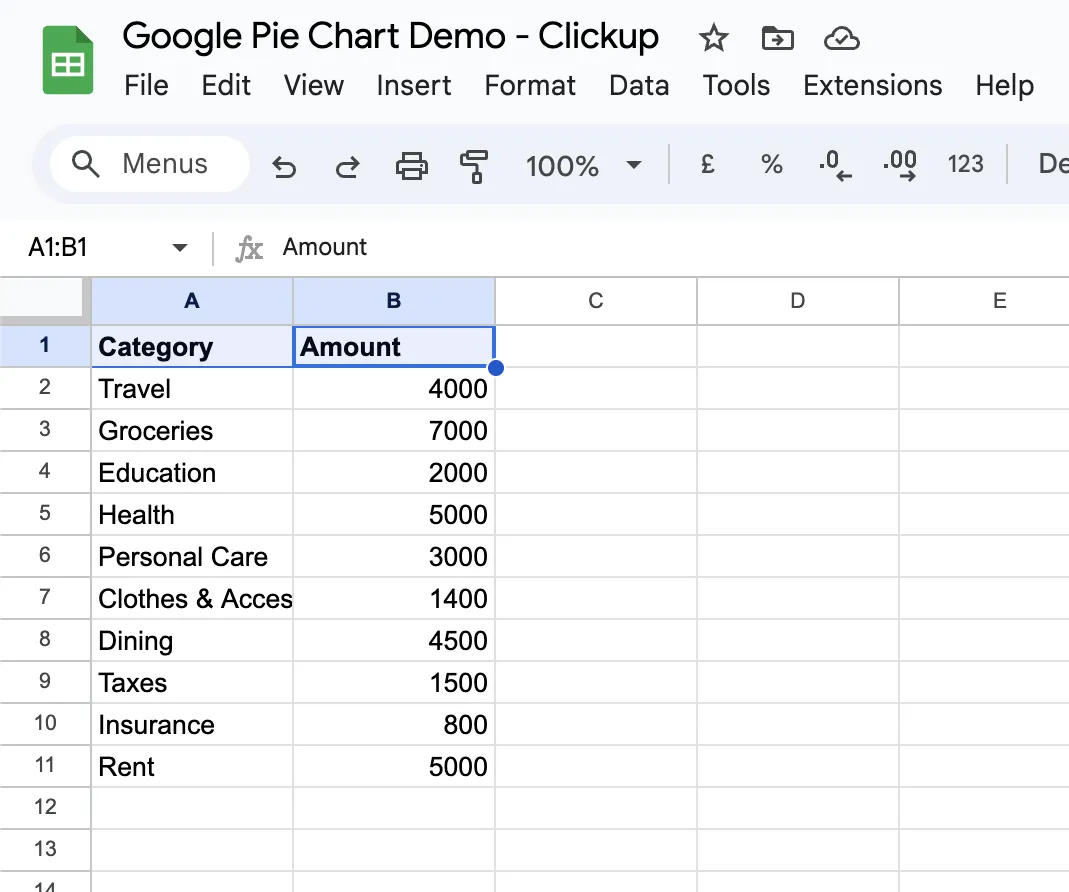
Task: Expand the name box range dropdown
Action: (180, 248)
